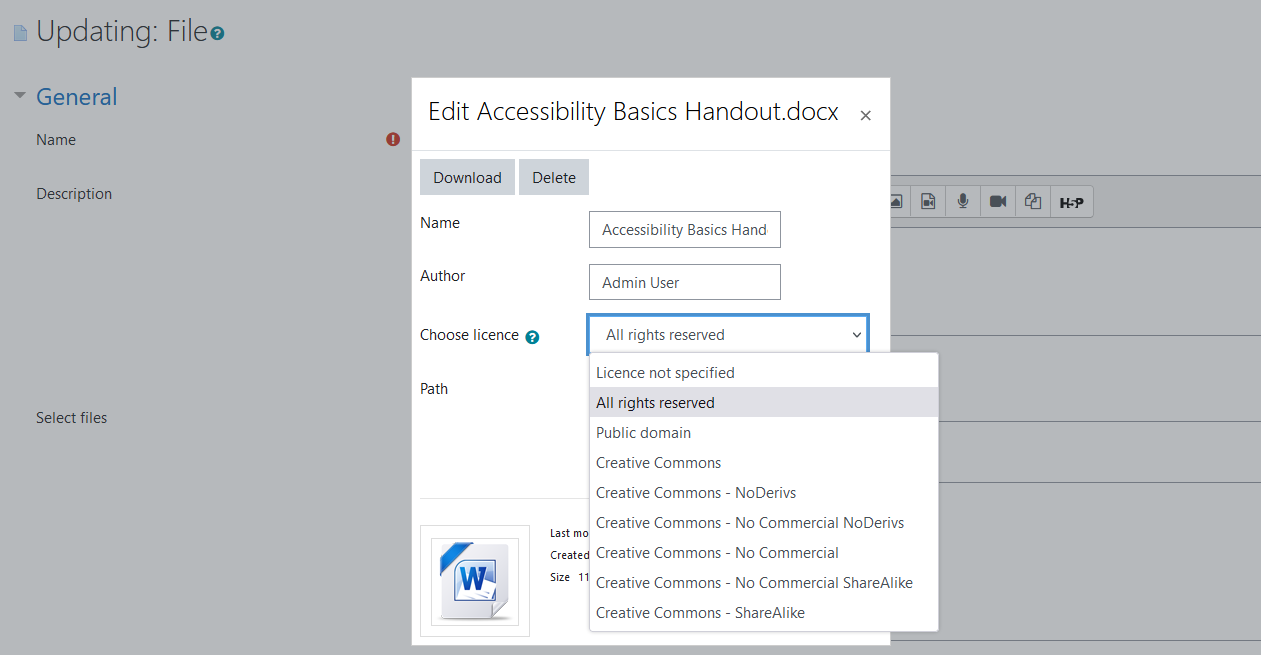Screen dimensions: 1261x655
Task: Click insert image icon in editor toolbar
Action: tap(897, 202)
